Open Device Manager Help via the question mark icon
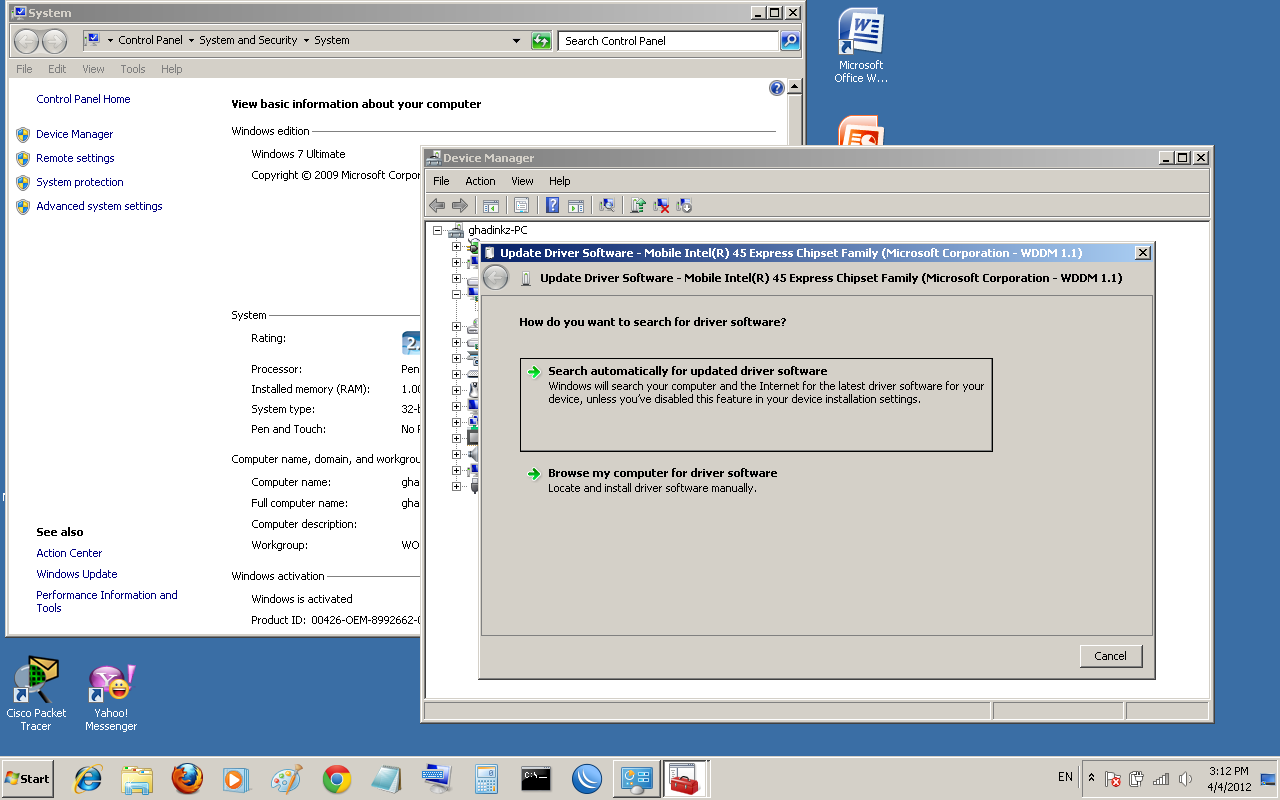The height and width of the screenshot is (800, 1280). 552,205
